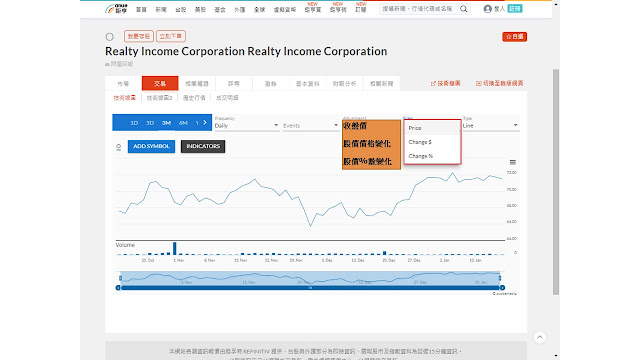This screenshot has height=360, width=640.
Task: Choose Change $ in Scale list
Action: click(432, 142)
